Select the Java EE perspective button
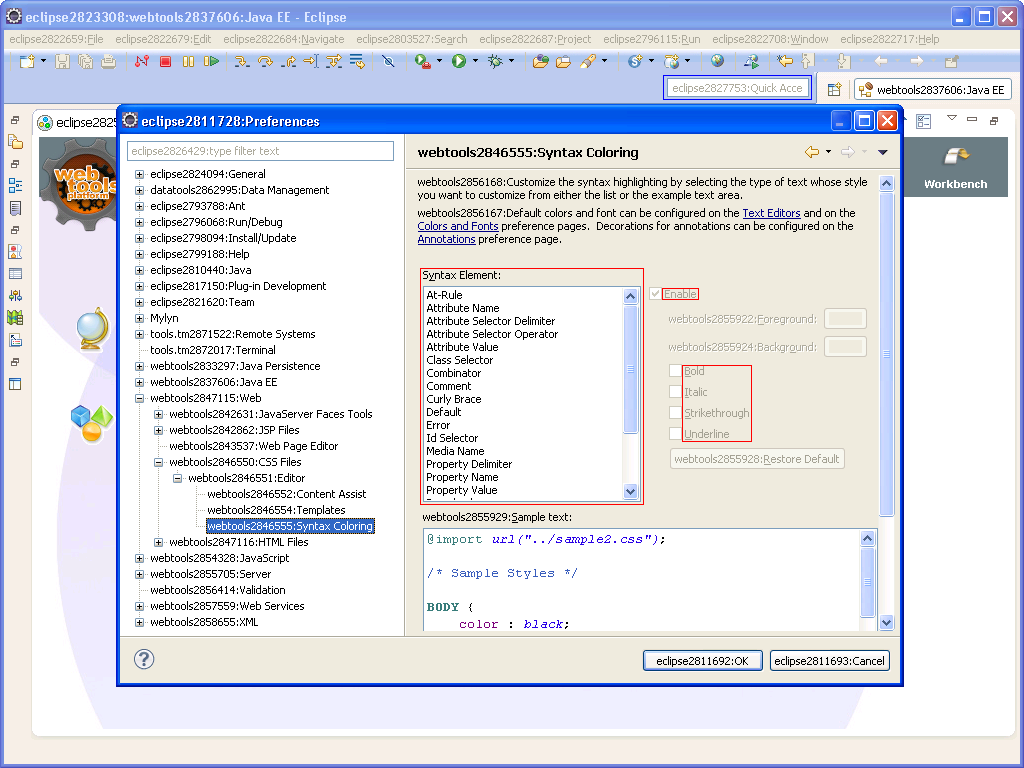Viewport: 1024px width, 768px height. 933,89
